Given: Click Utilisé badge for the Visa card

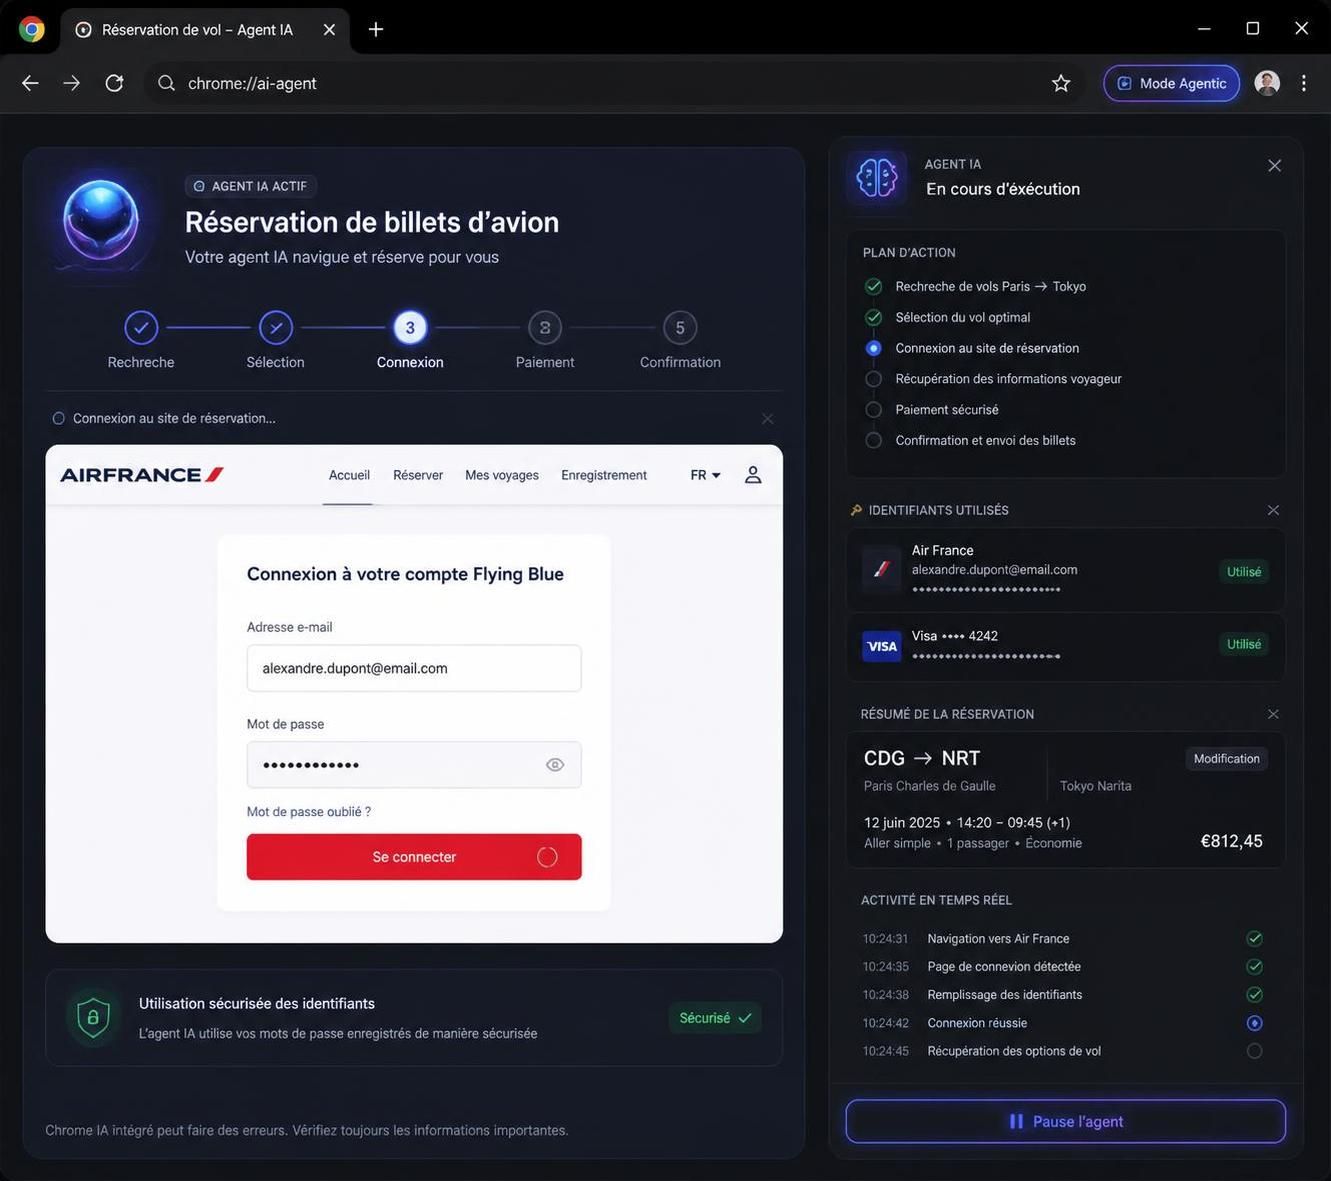Looking at the screenshot, I should (1244, 644).
